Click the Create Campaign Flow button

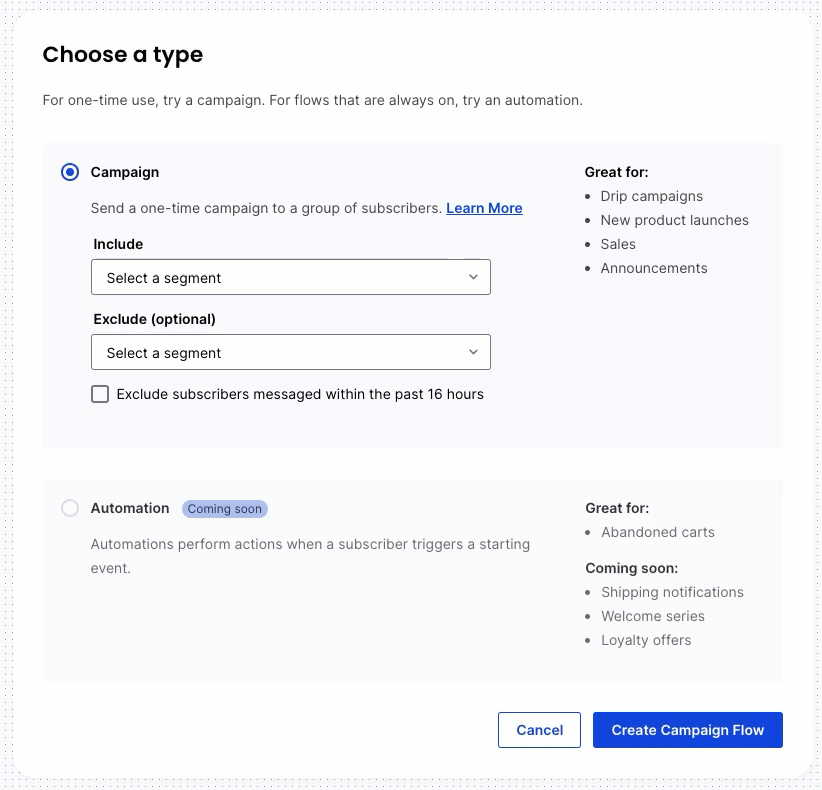[687, 730]
